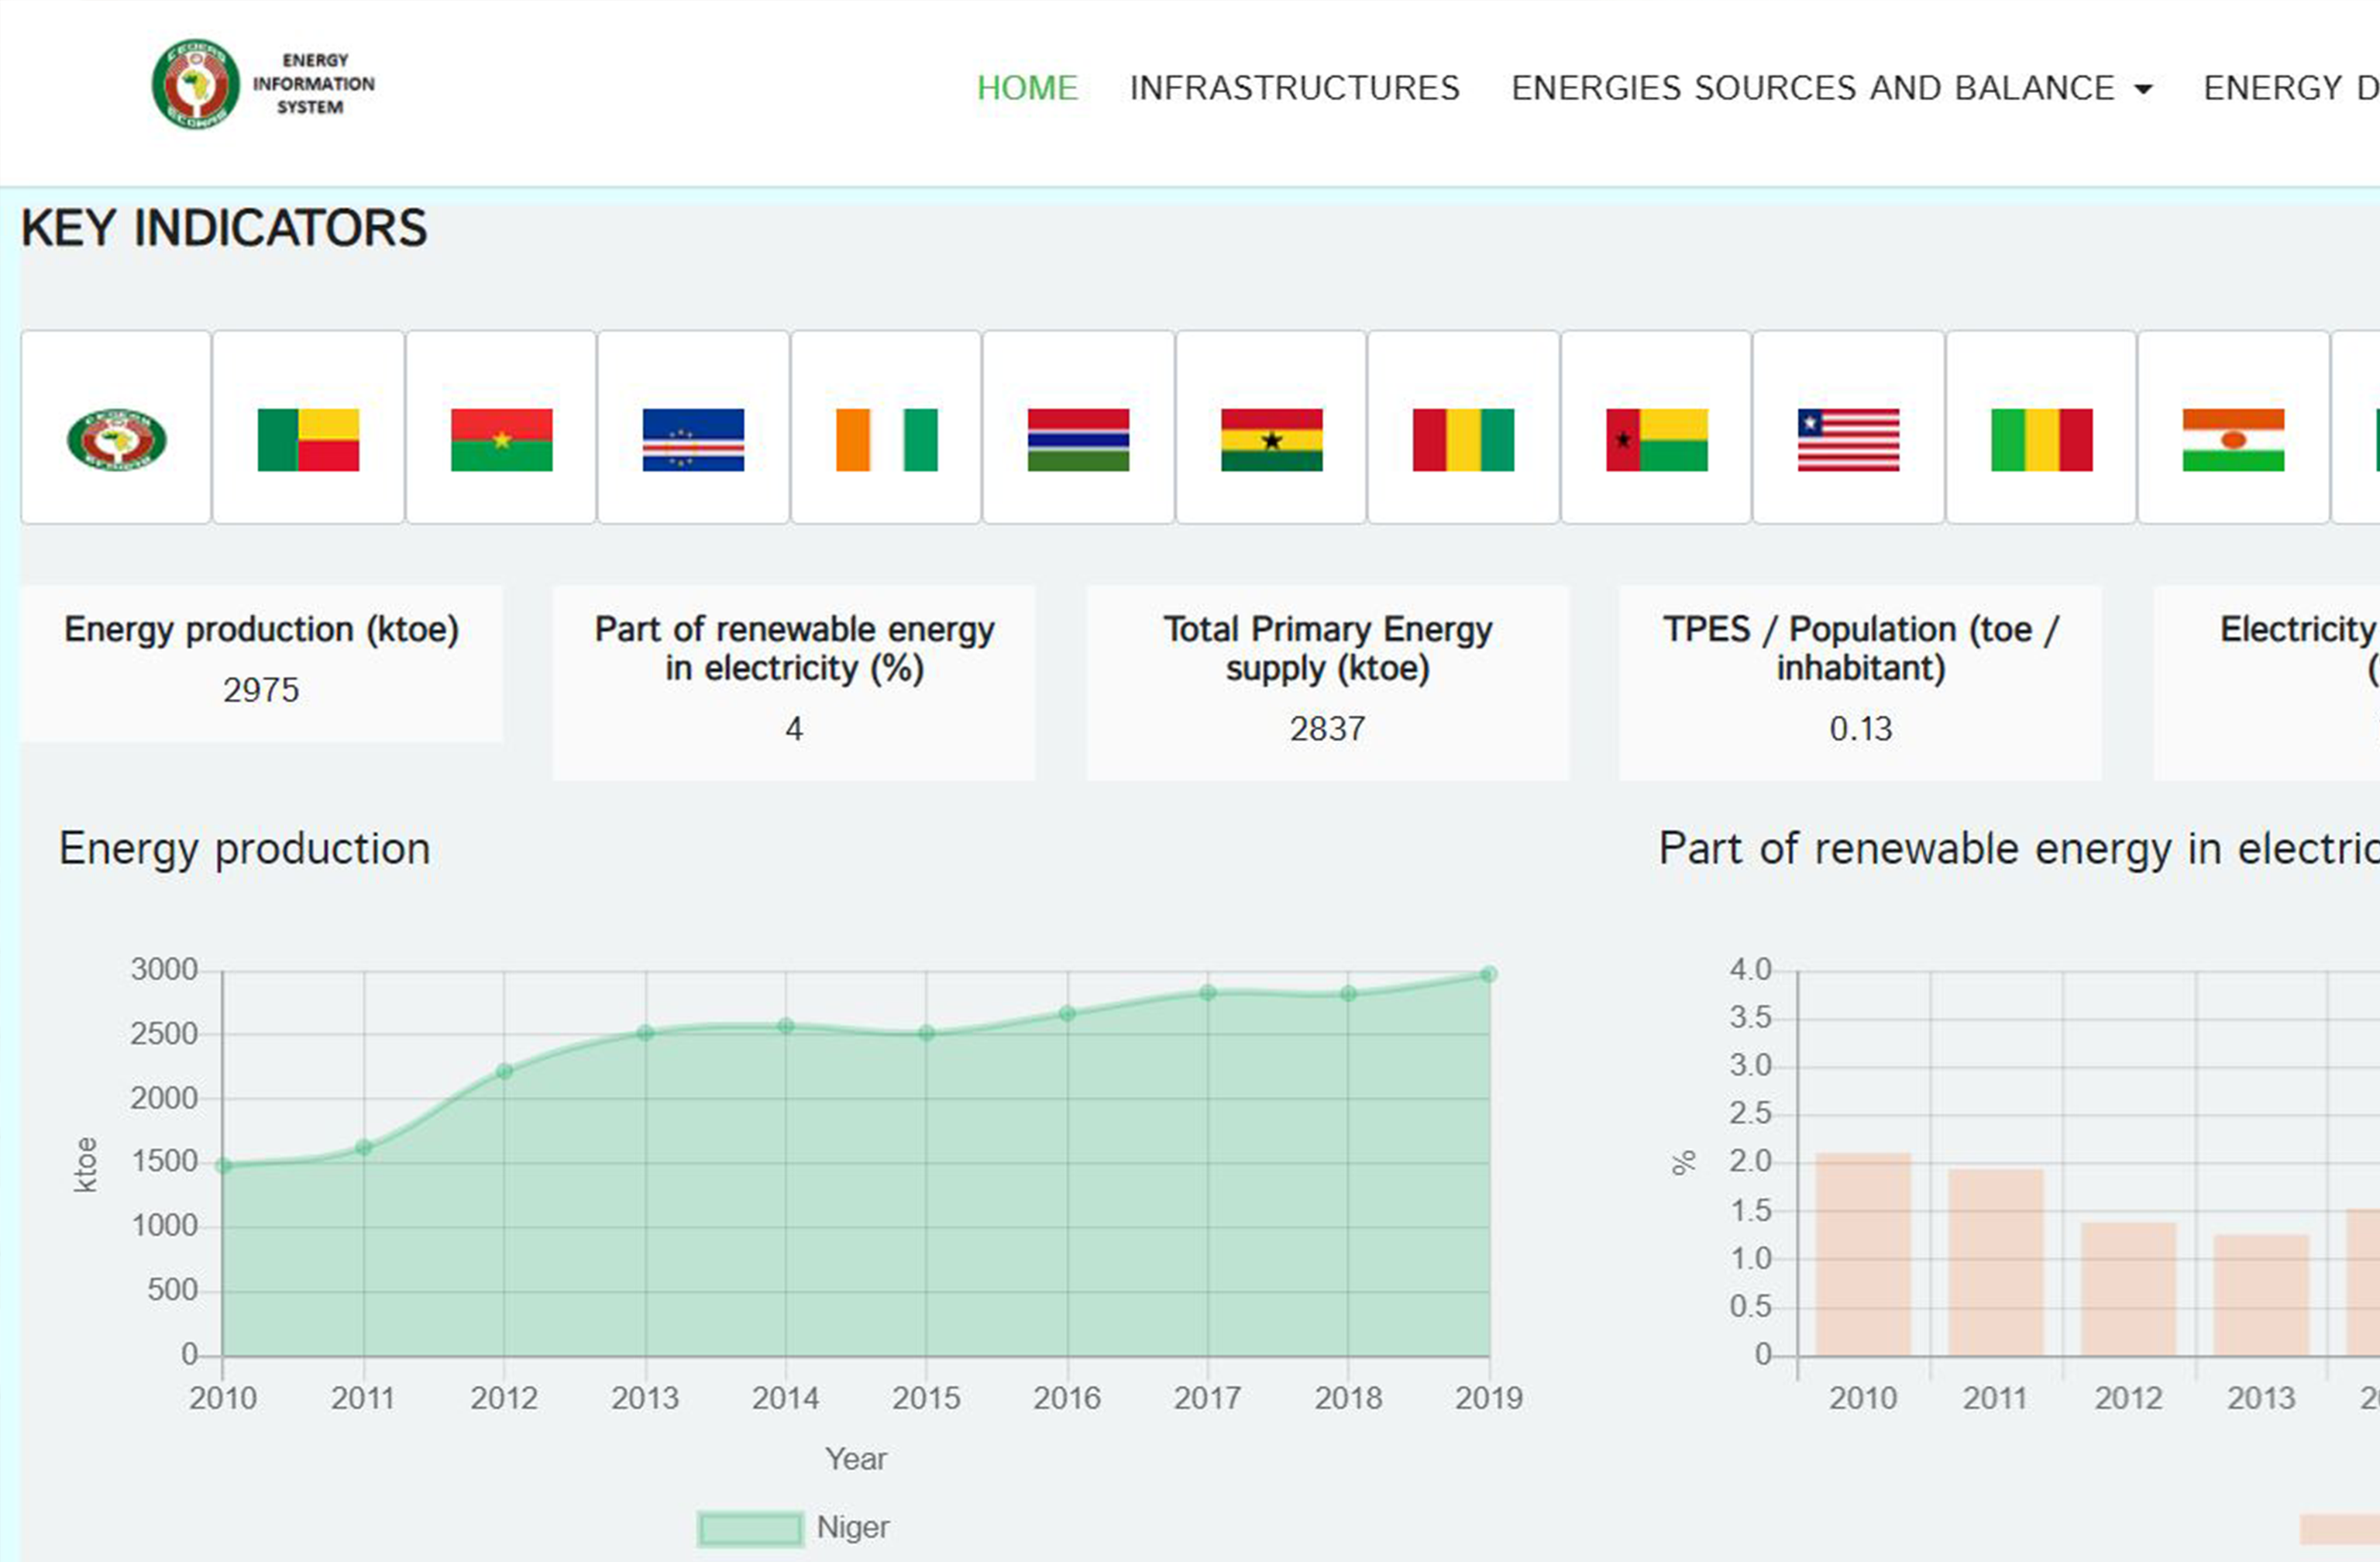Screen dimensions: 2380x1562
Task: Click the KEY INDICATORS heading
Action: click(x=224, y=228)
